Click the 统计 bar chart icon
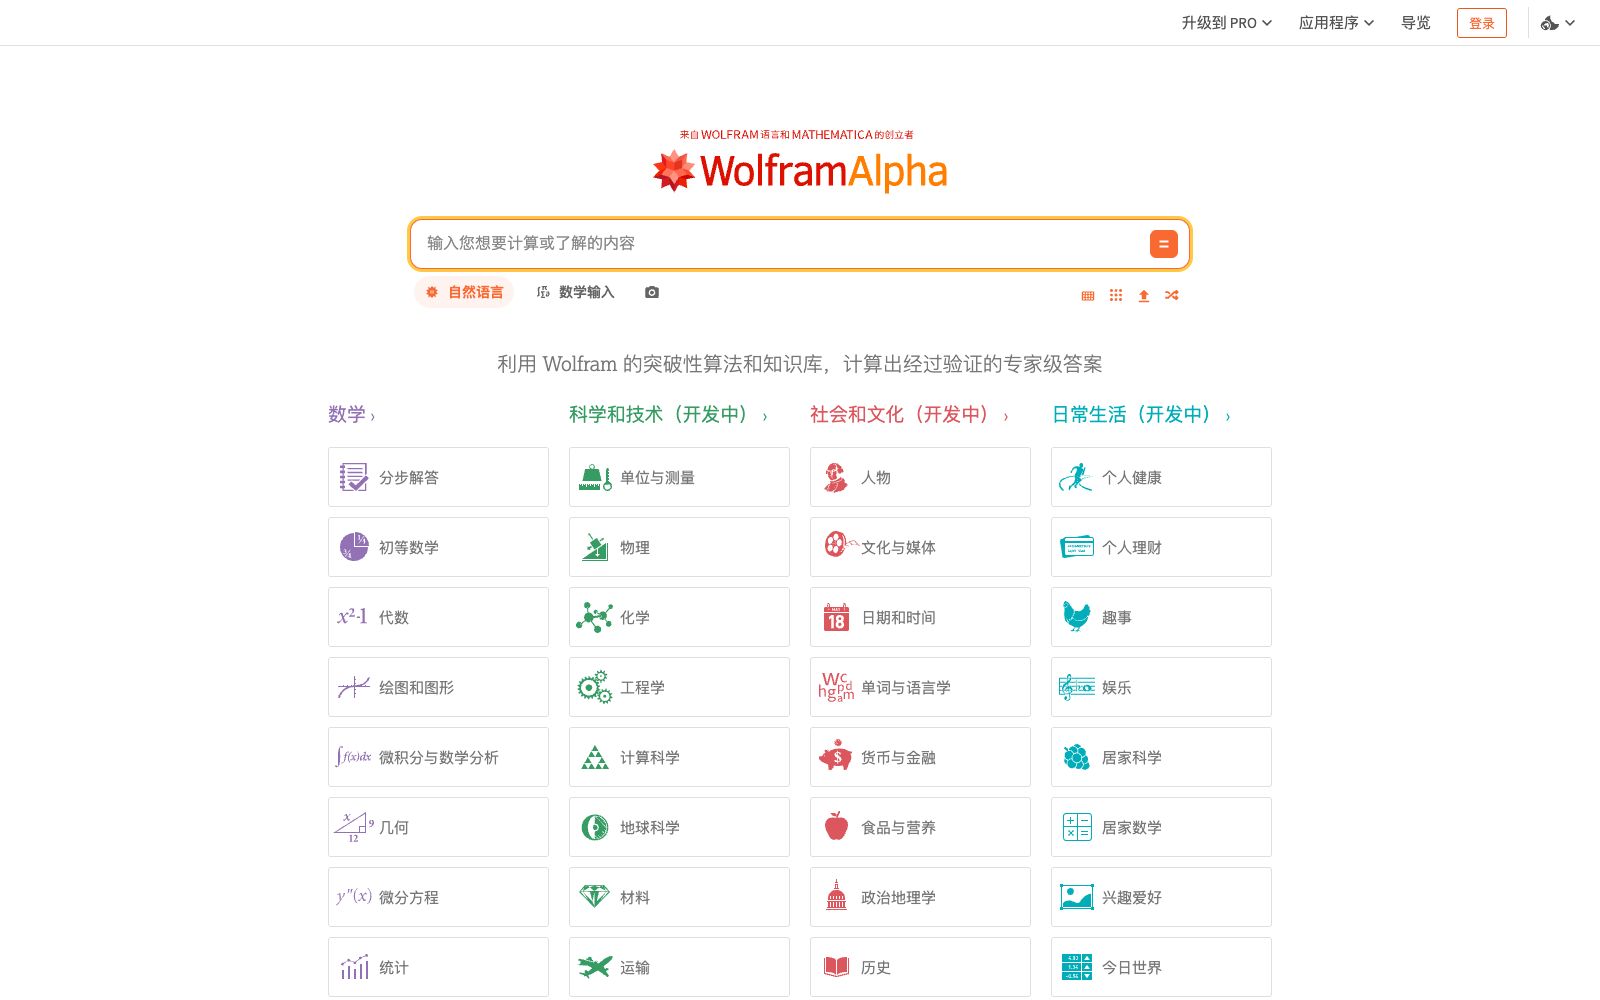Viewport: 1600px width, 1000px height. click(x=354, y=967)
